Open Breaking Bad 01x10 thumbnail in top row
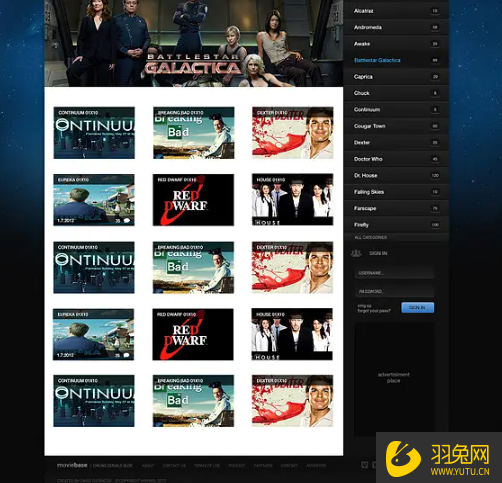This screenshot has width=502, height=483. click(x=194, y=133)
